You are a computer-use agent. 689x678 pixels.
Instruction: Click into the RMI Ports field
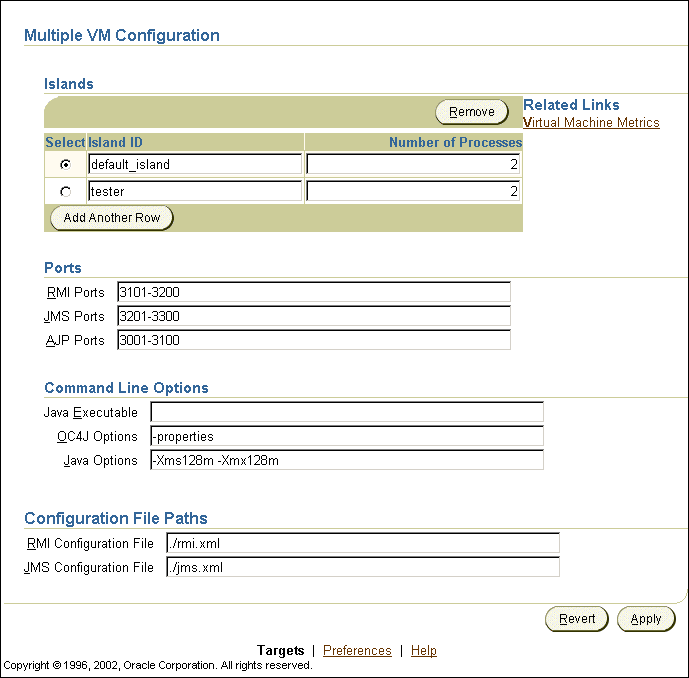click(314, 292)
